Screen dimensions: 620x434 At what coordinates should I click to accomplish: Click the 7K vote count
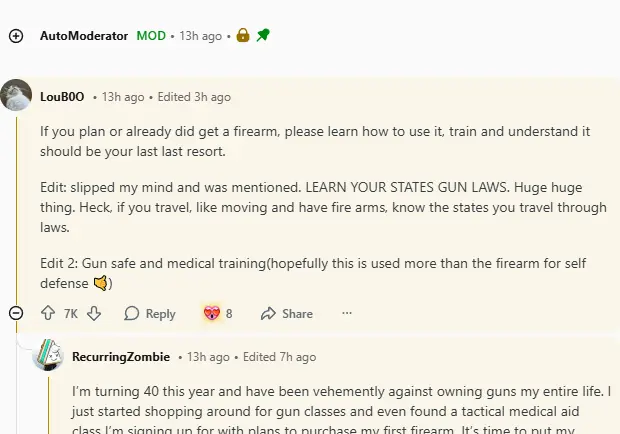71,314
